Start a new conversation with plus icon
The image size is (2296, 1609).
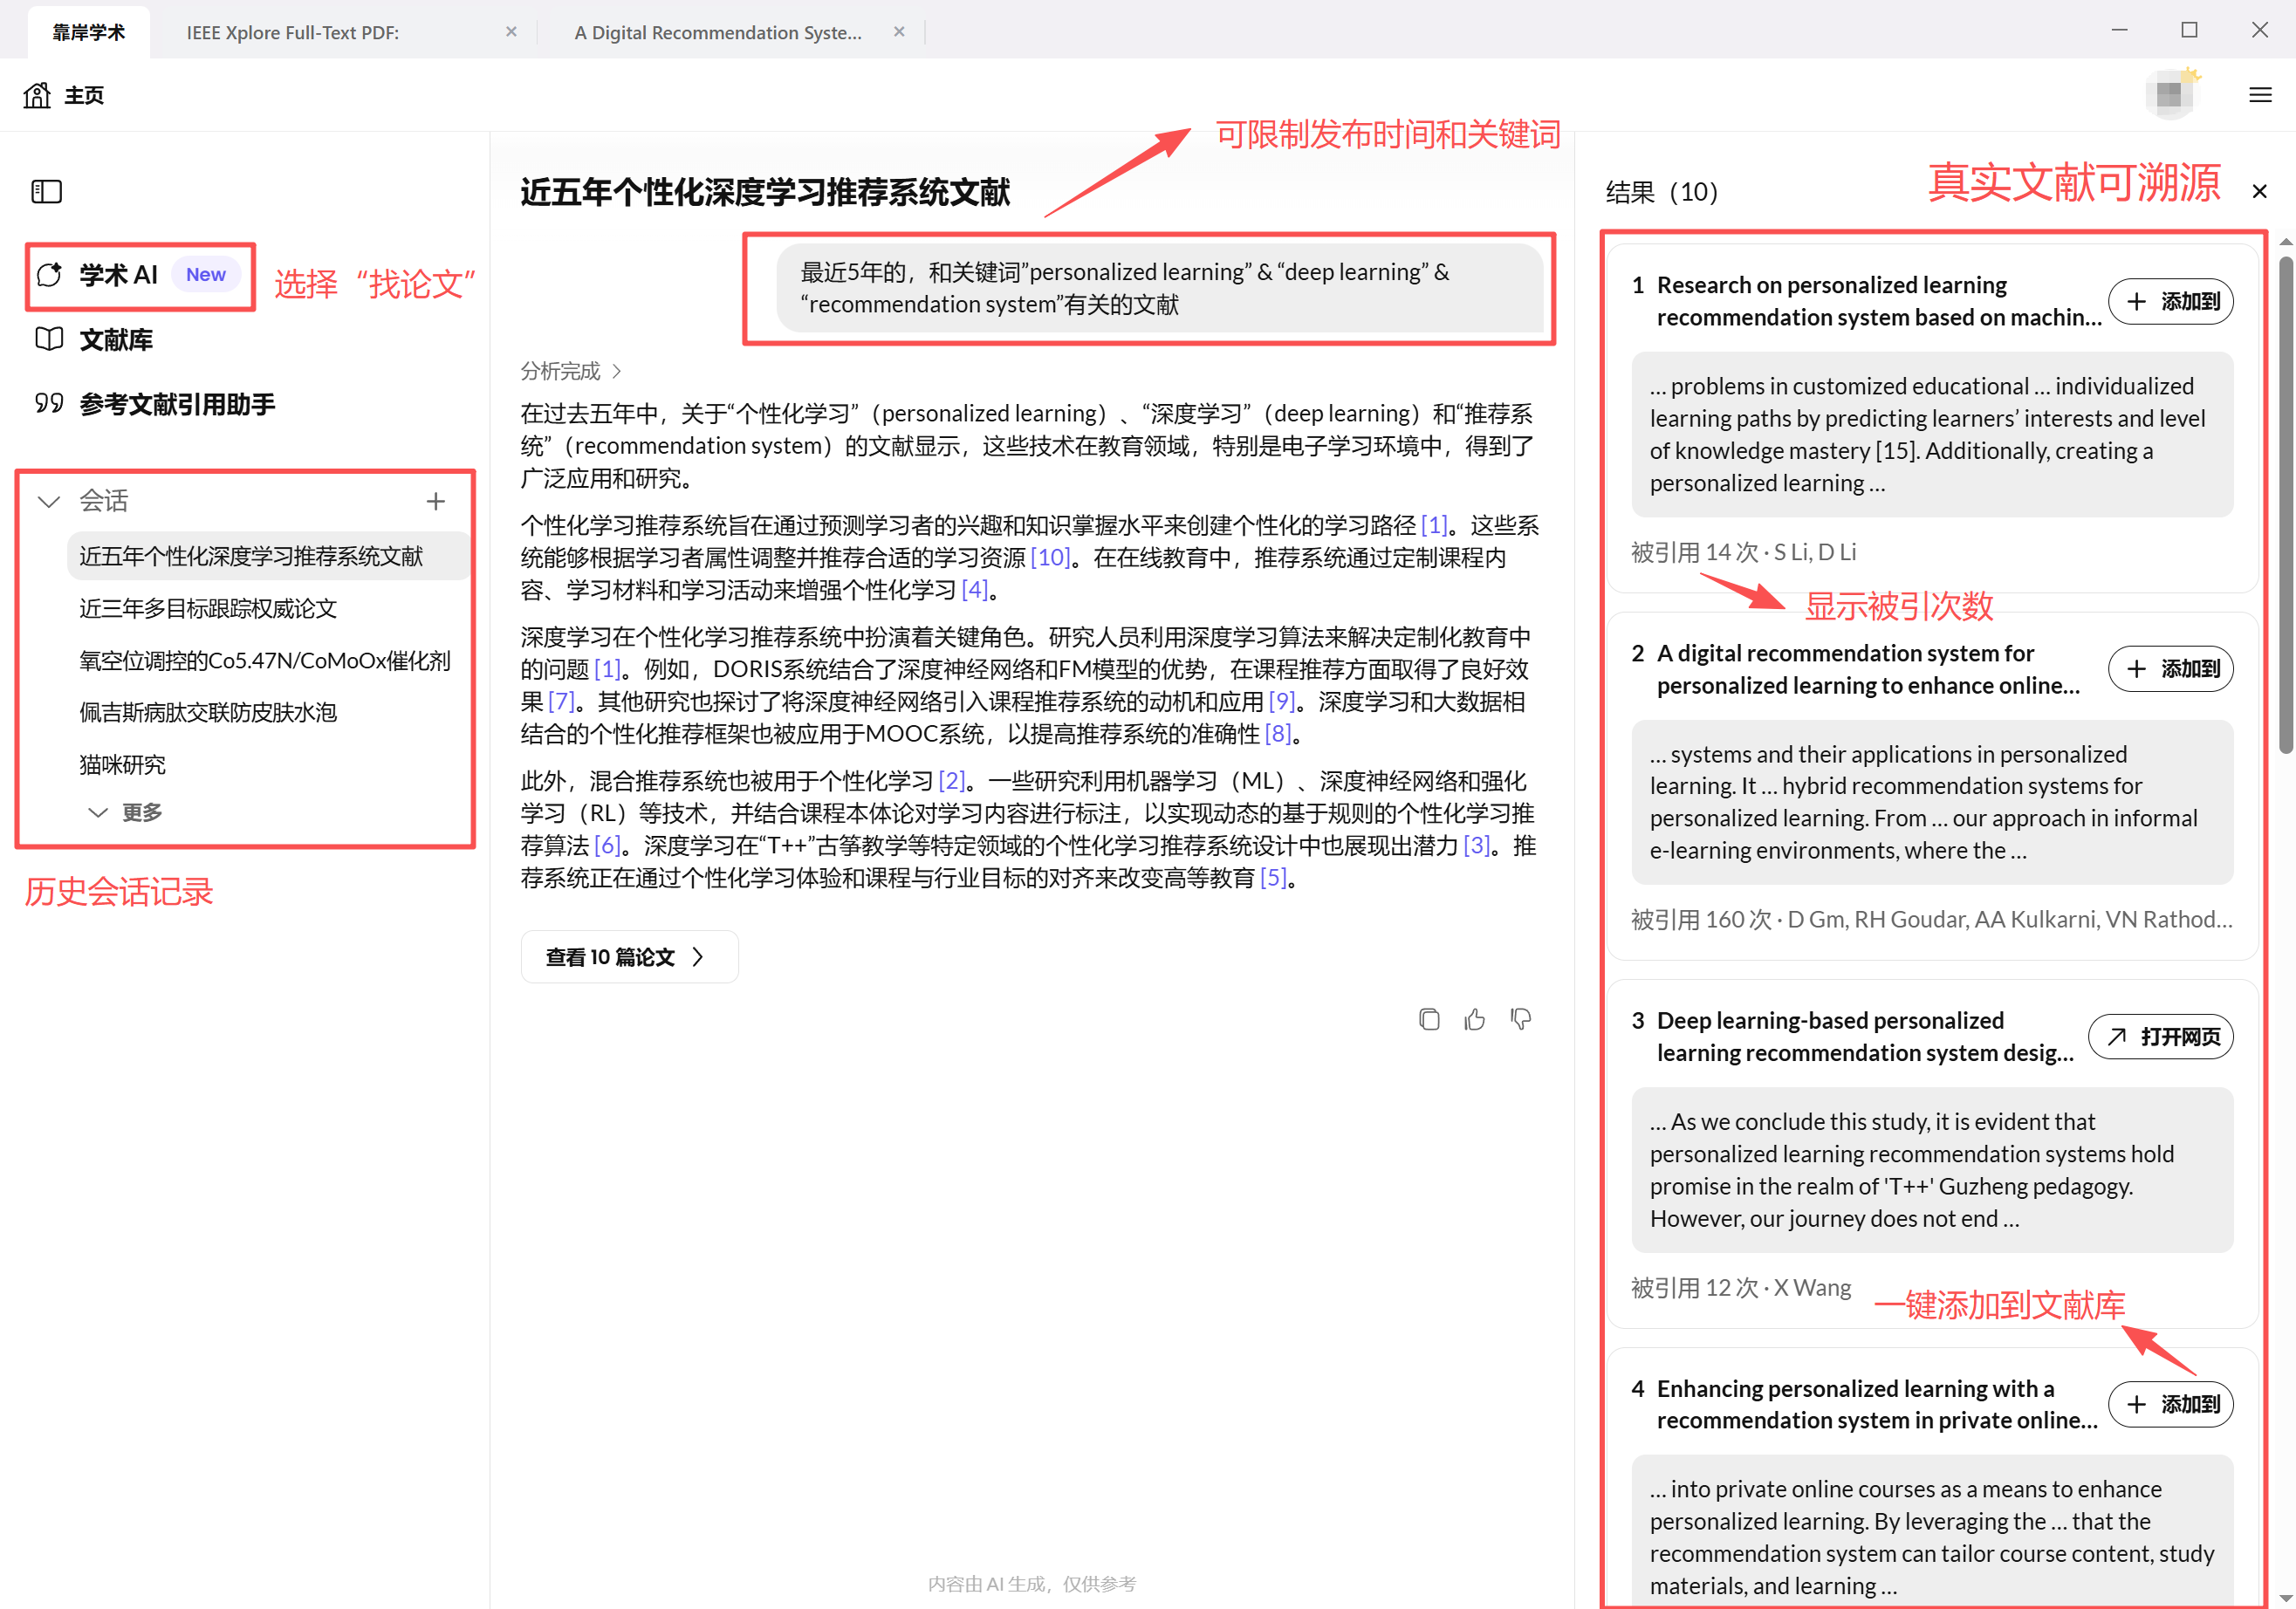[435, 501]
